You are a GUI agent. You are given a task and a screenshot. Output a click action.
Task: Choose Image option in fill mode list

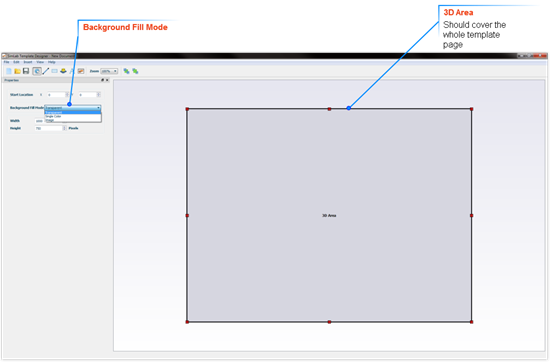pyautogui.click(x=50, y=120)
